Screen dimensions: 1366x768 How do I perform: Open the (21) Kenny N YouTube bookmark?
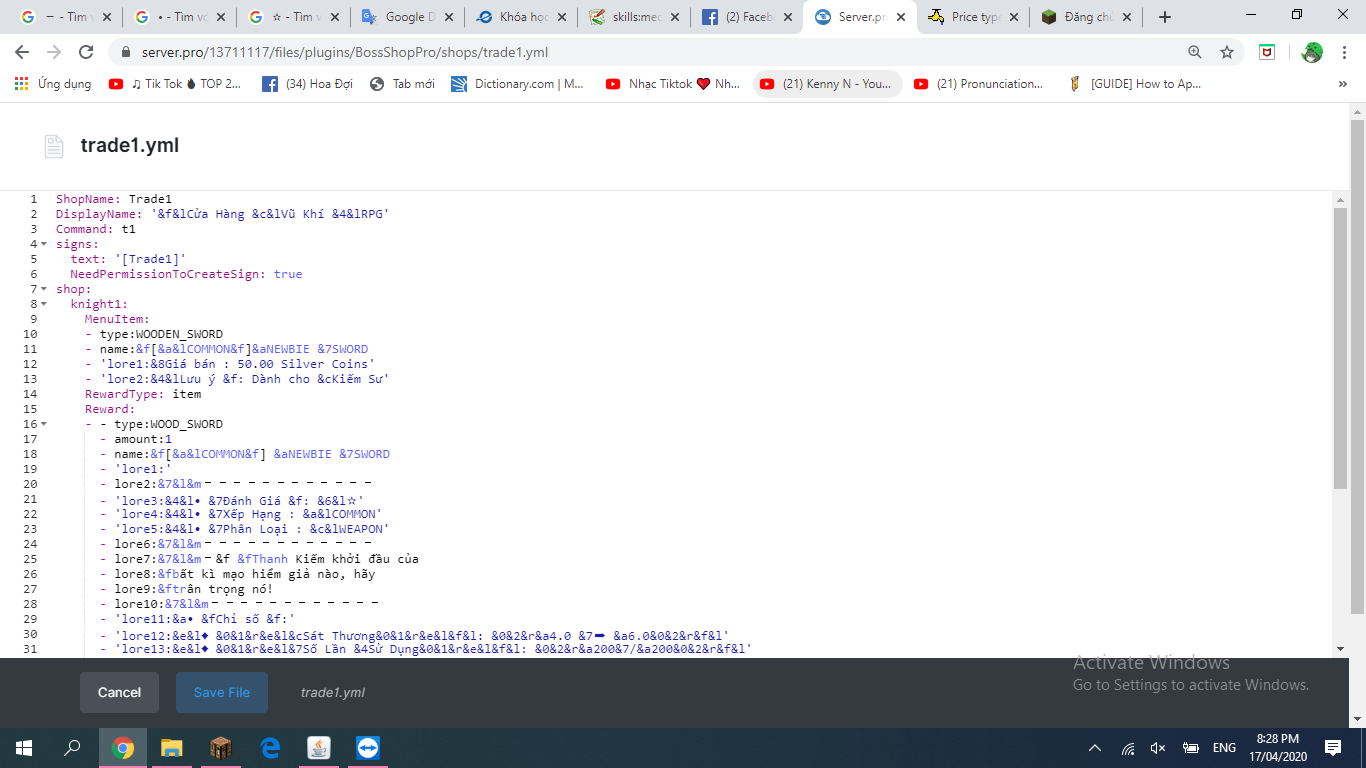pos(827,84)
